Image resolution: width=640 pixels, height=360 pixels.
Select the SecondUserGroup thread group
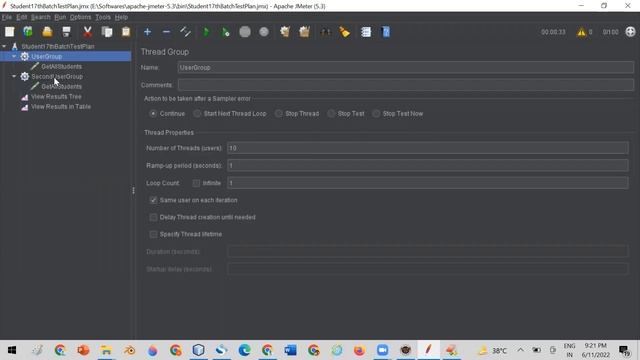tap(57, 76)
